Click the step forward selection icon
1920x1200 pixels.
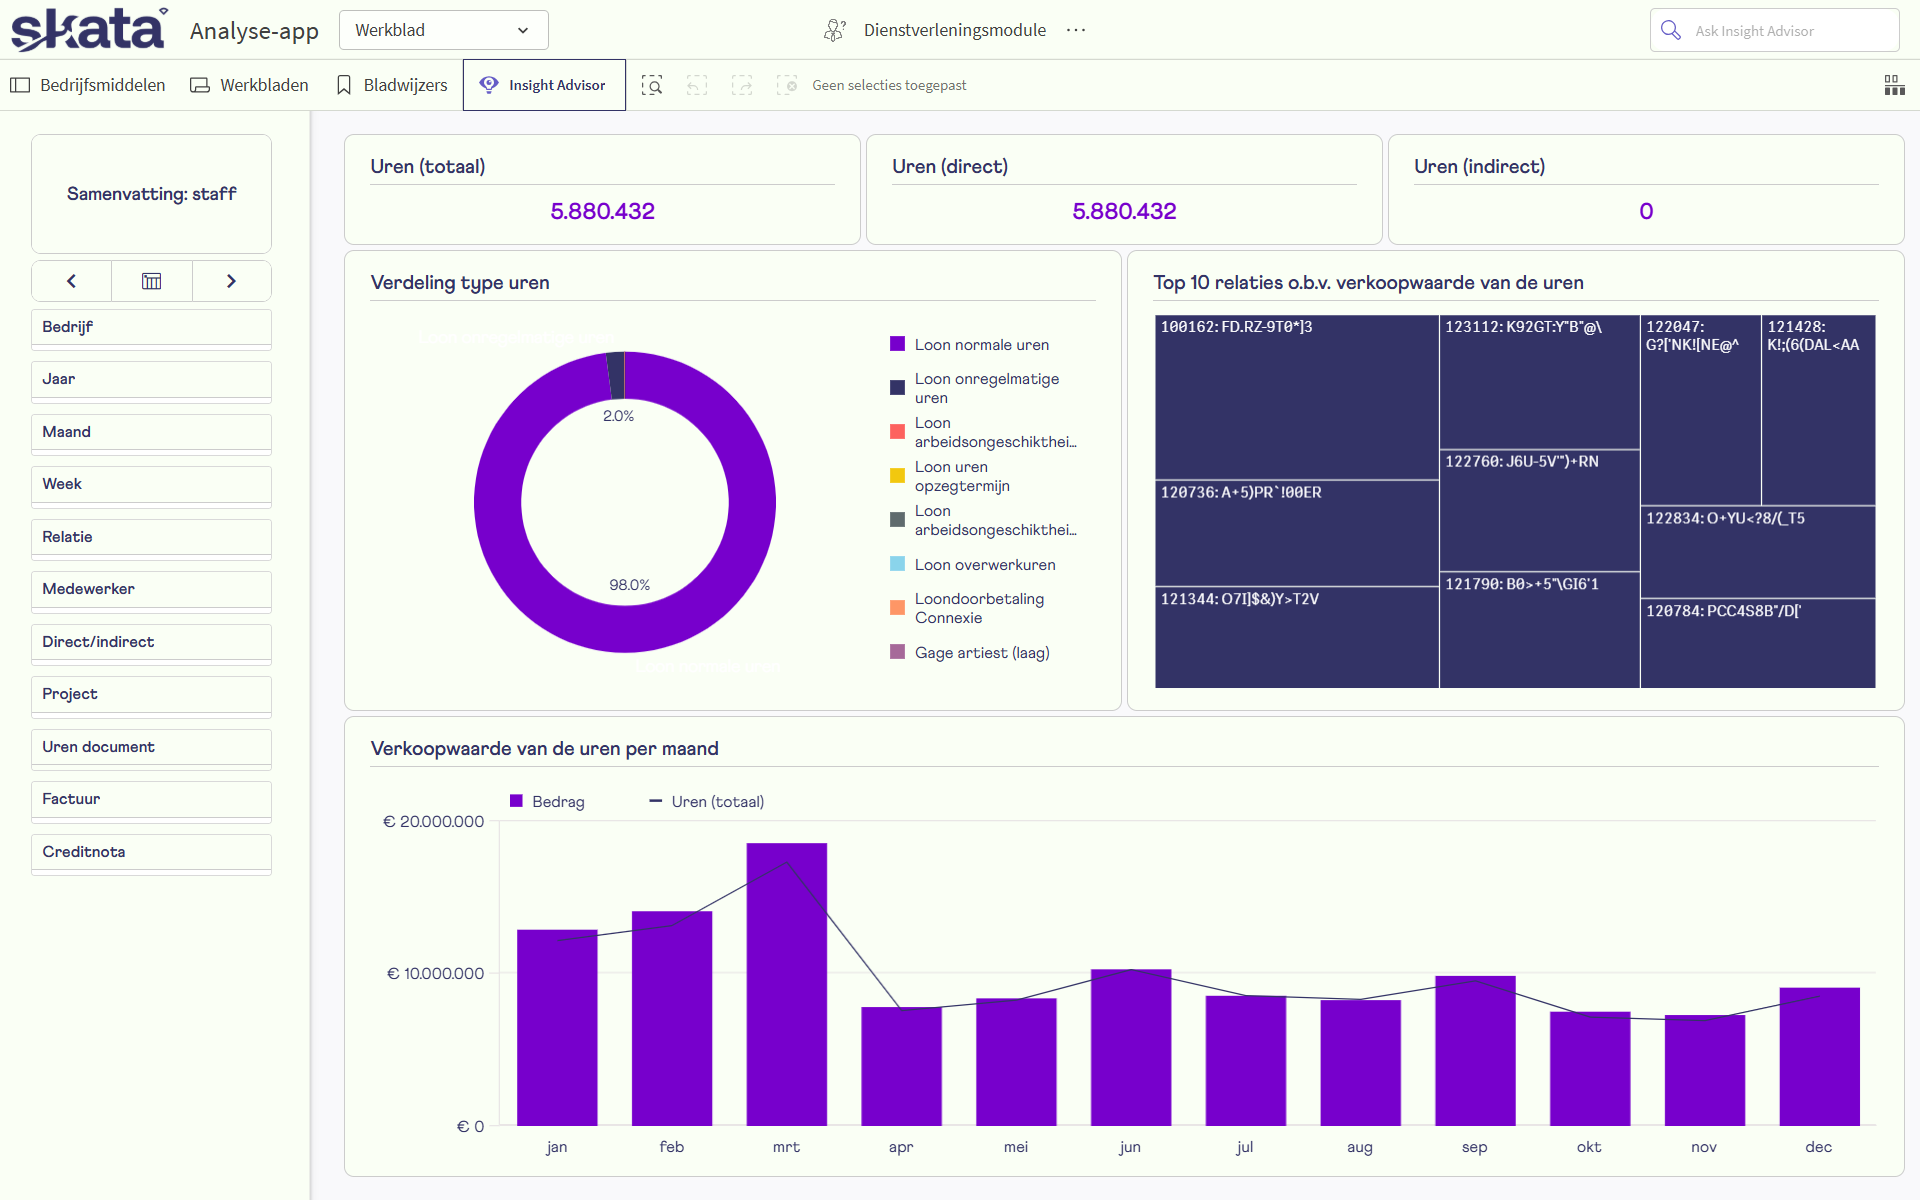[x=742, y=85]
